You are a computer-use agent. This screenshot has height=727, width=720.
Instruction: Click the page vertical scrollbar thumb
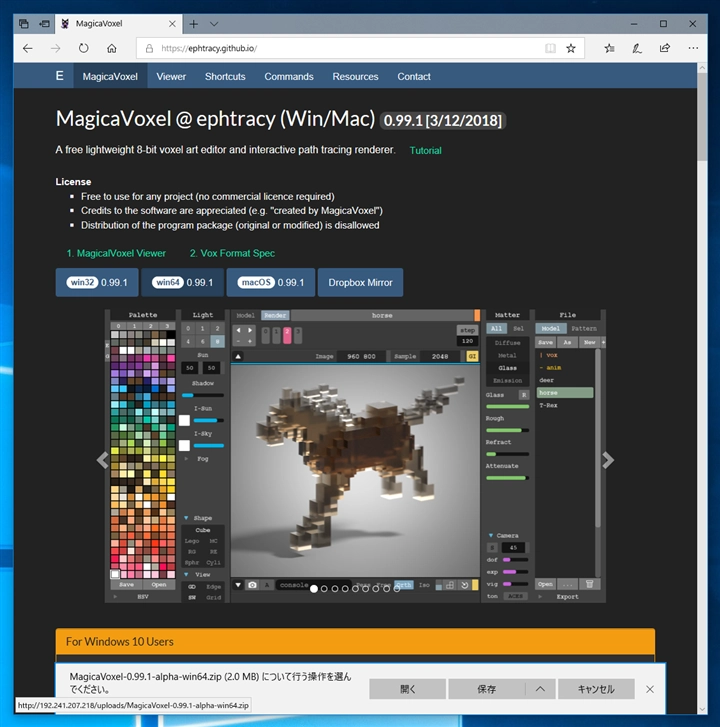[x=702, y=117]
